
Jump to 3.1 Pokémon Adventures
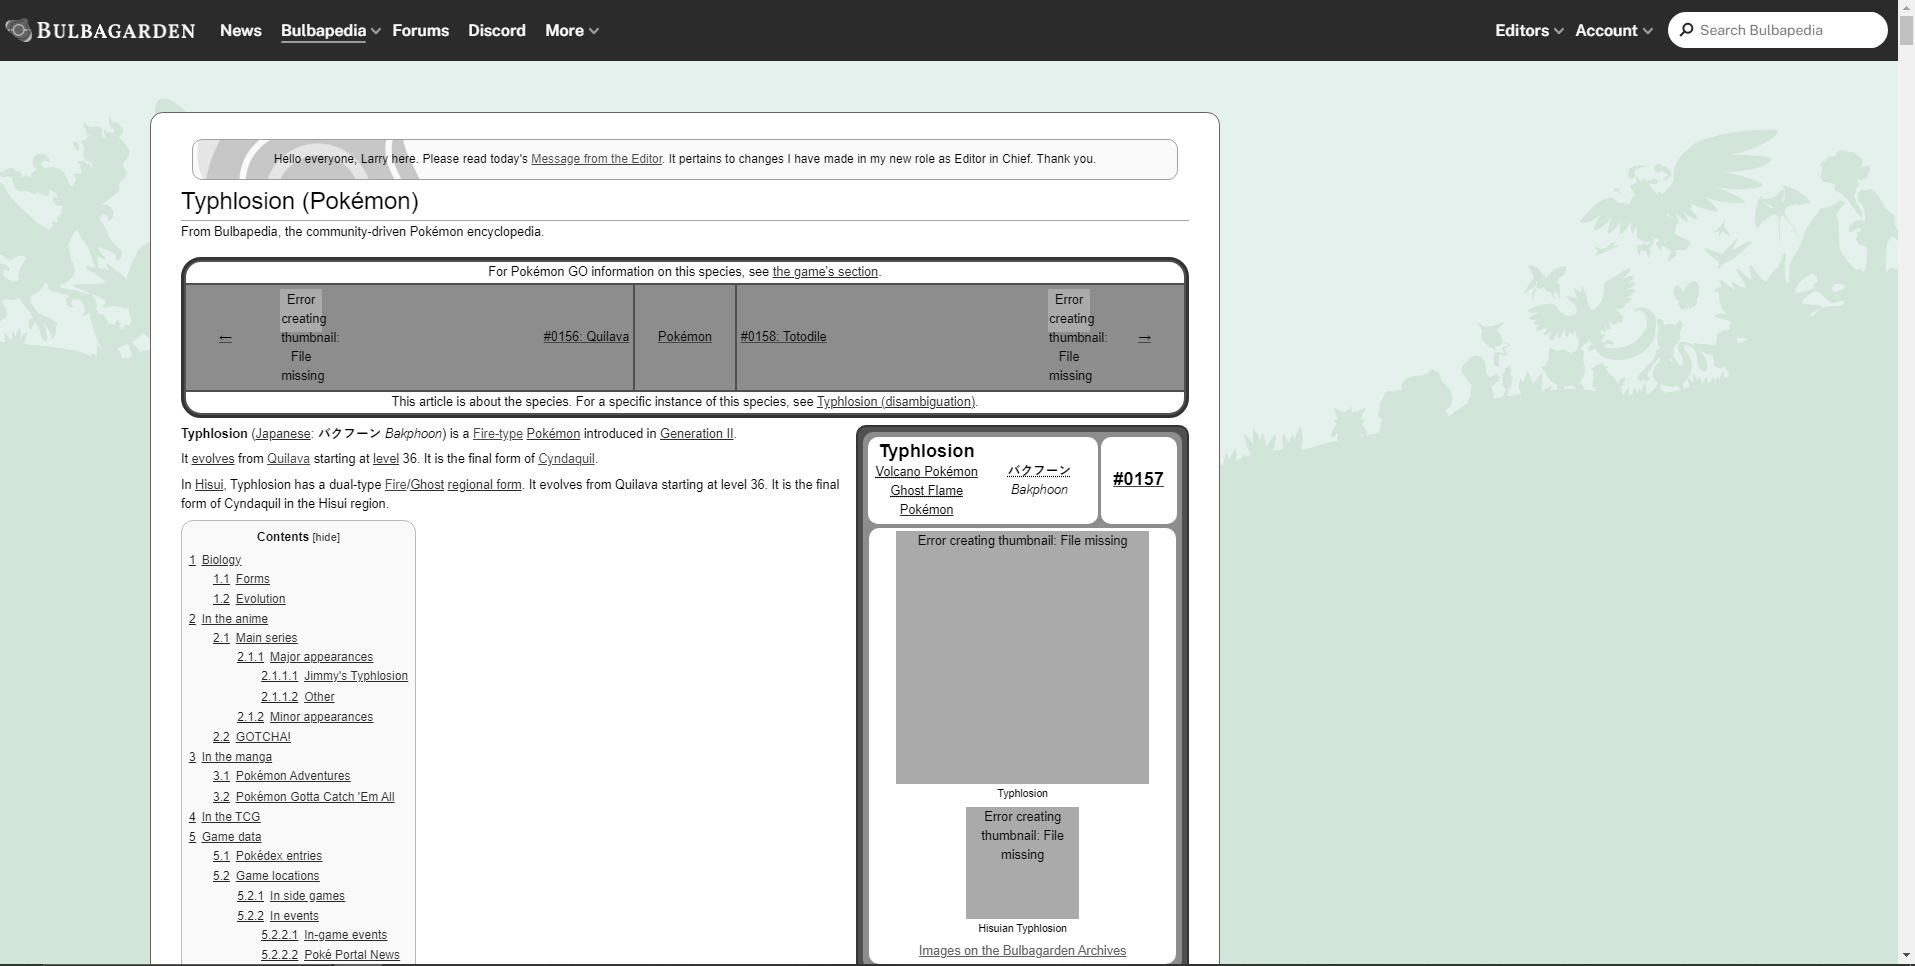tap(282, 776)
